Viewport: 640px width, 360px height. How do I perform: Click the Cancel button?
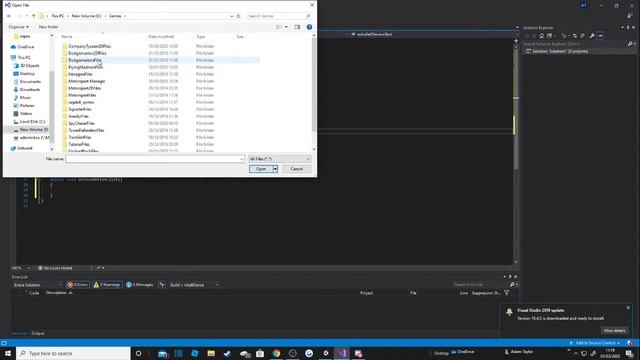(x=297, y=169)
